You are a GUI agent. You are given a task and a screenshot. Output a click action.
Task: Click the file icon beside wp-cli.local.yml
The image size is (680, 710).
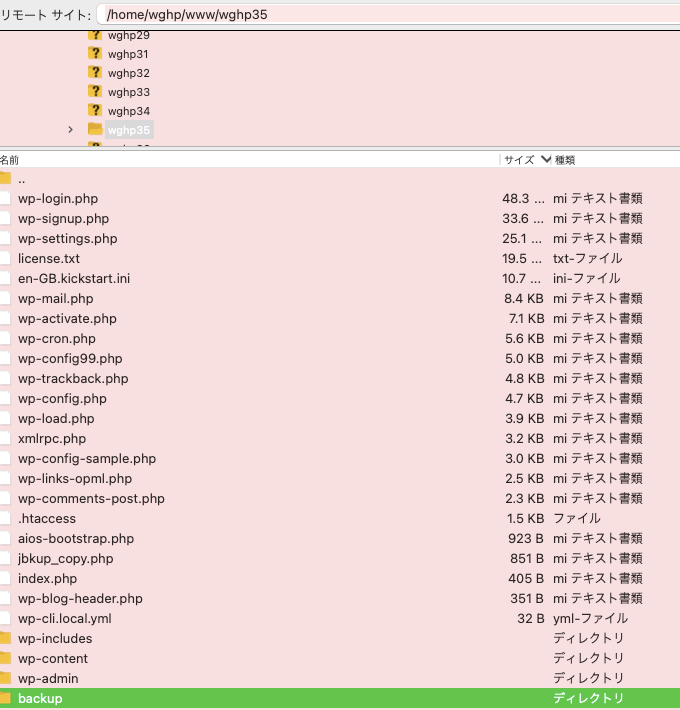(5, 618)
